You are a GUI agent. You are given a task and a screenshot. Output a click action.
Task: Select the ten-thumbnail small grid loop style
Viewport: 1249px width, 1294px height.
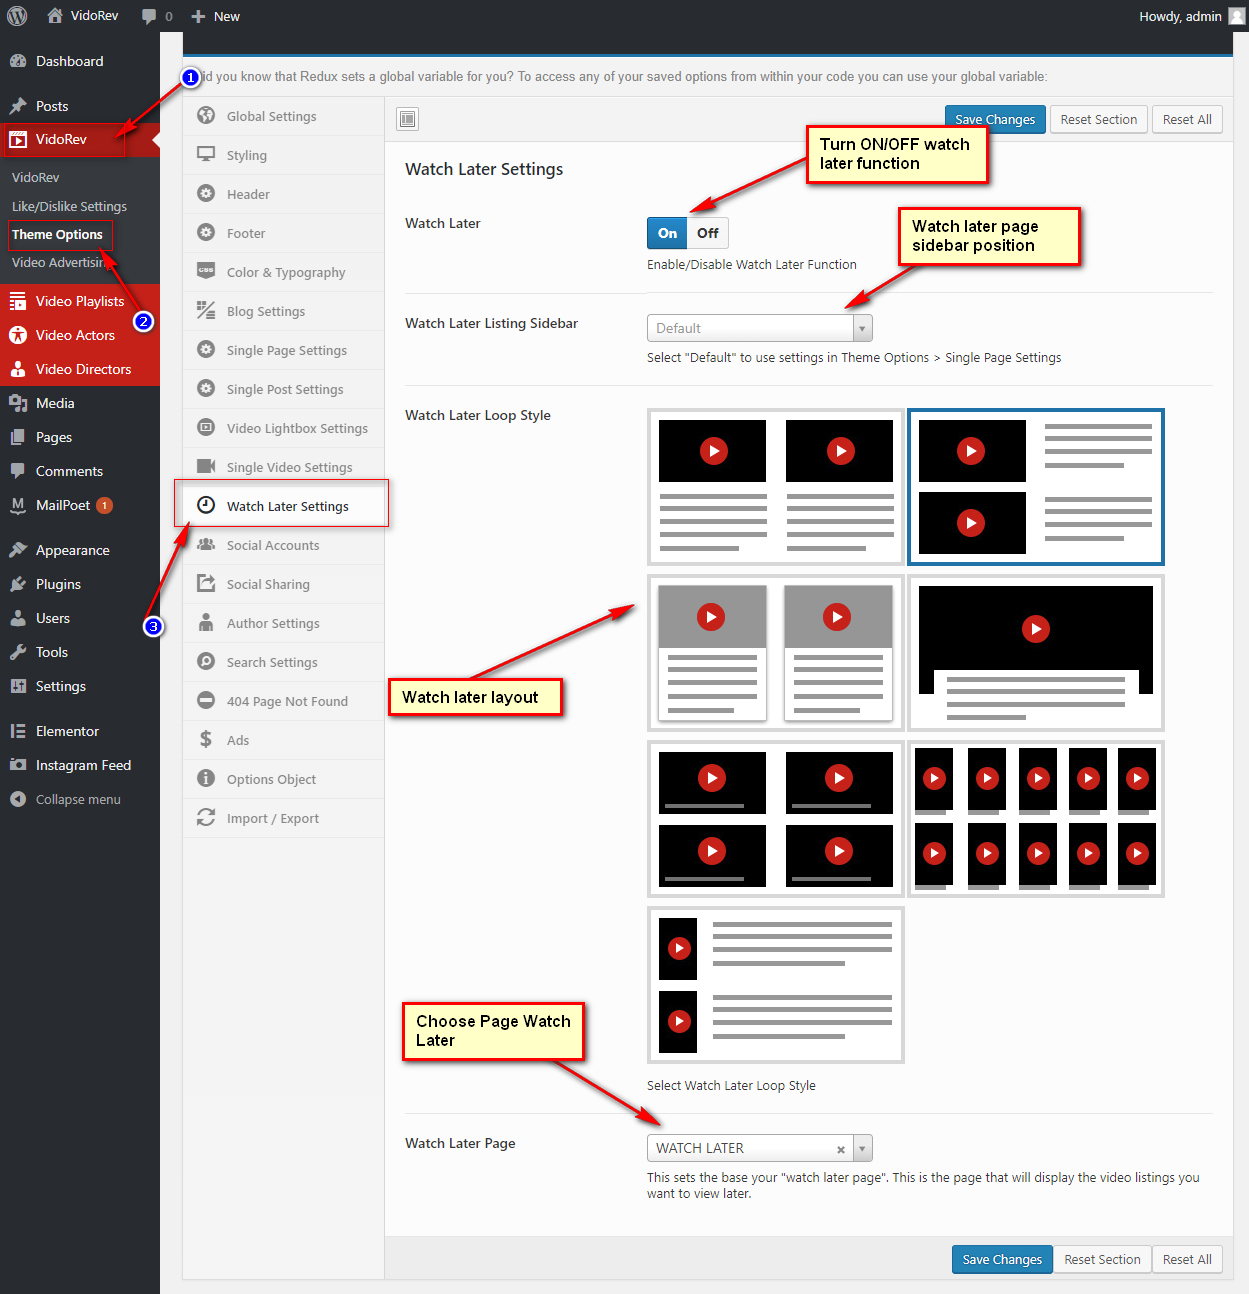[1035, 819]
